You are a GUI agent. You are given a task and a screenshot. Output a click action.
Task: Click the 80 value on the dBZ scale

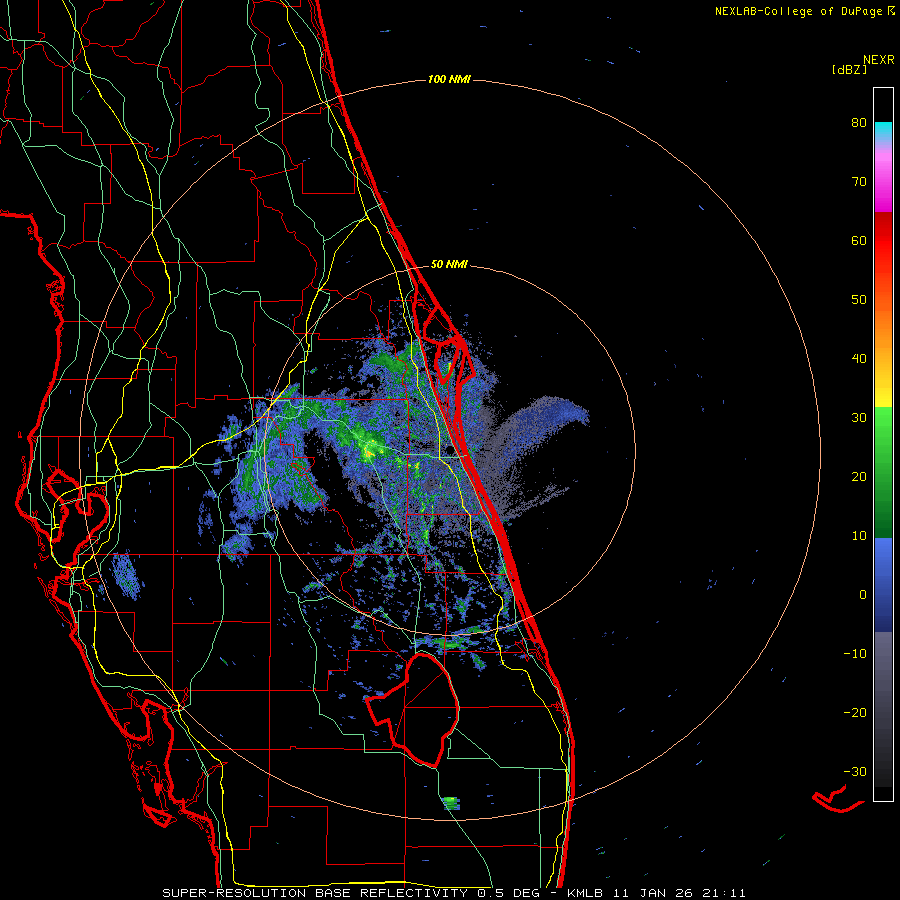click(x=859, y=123)
